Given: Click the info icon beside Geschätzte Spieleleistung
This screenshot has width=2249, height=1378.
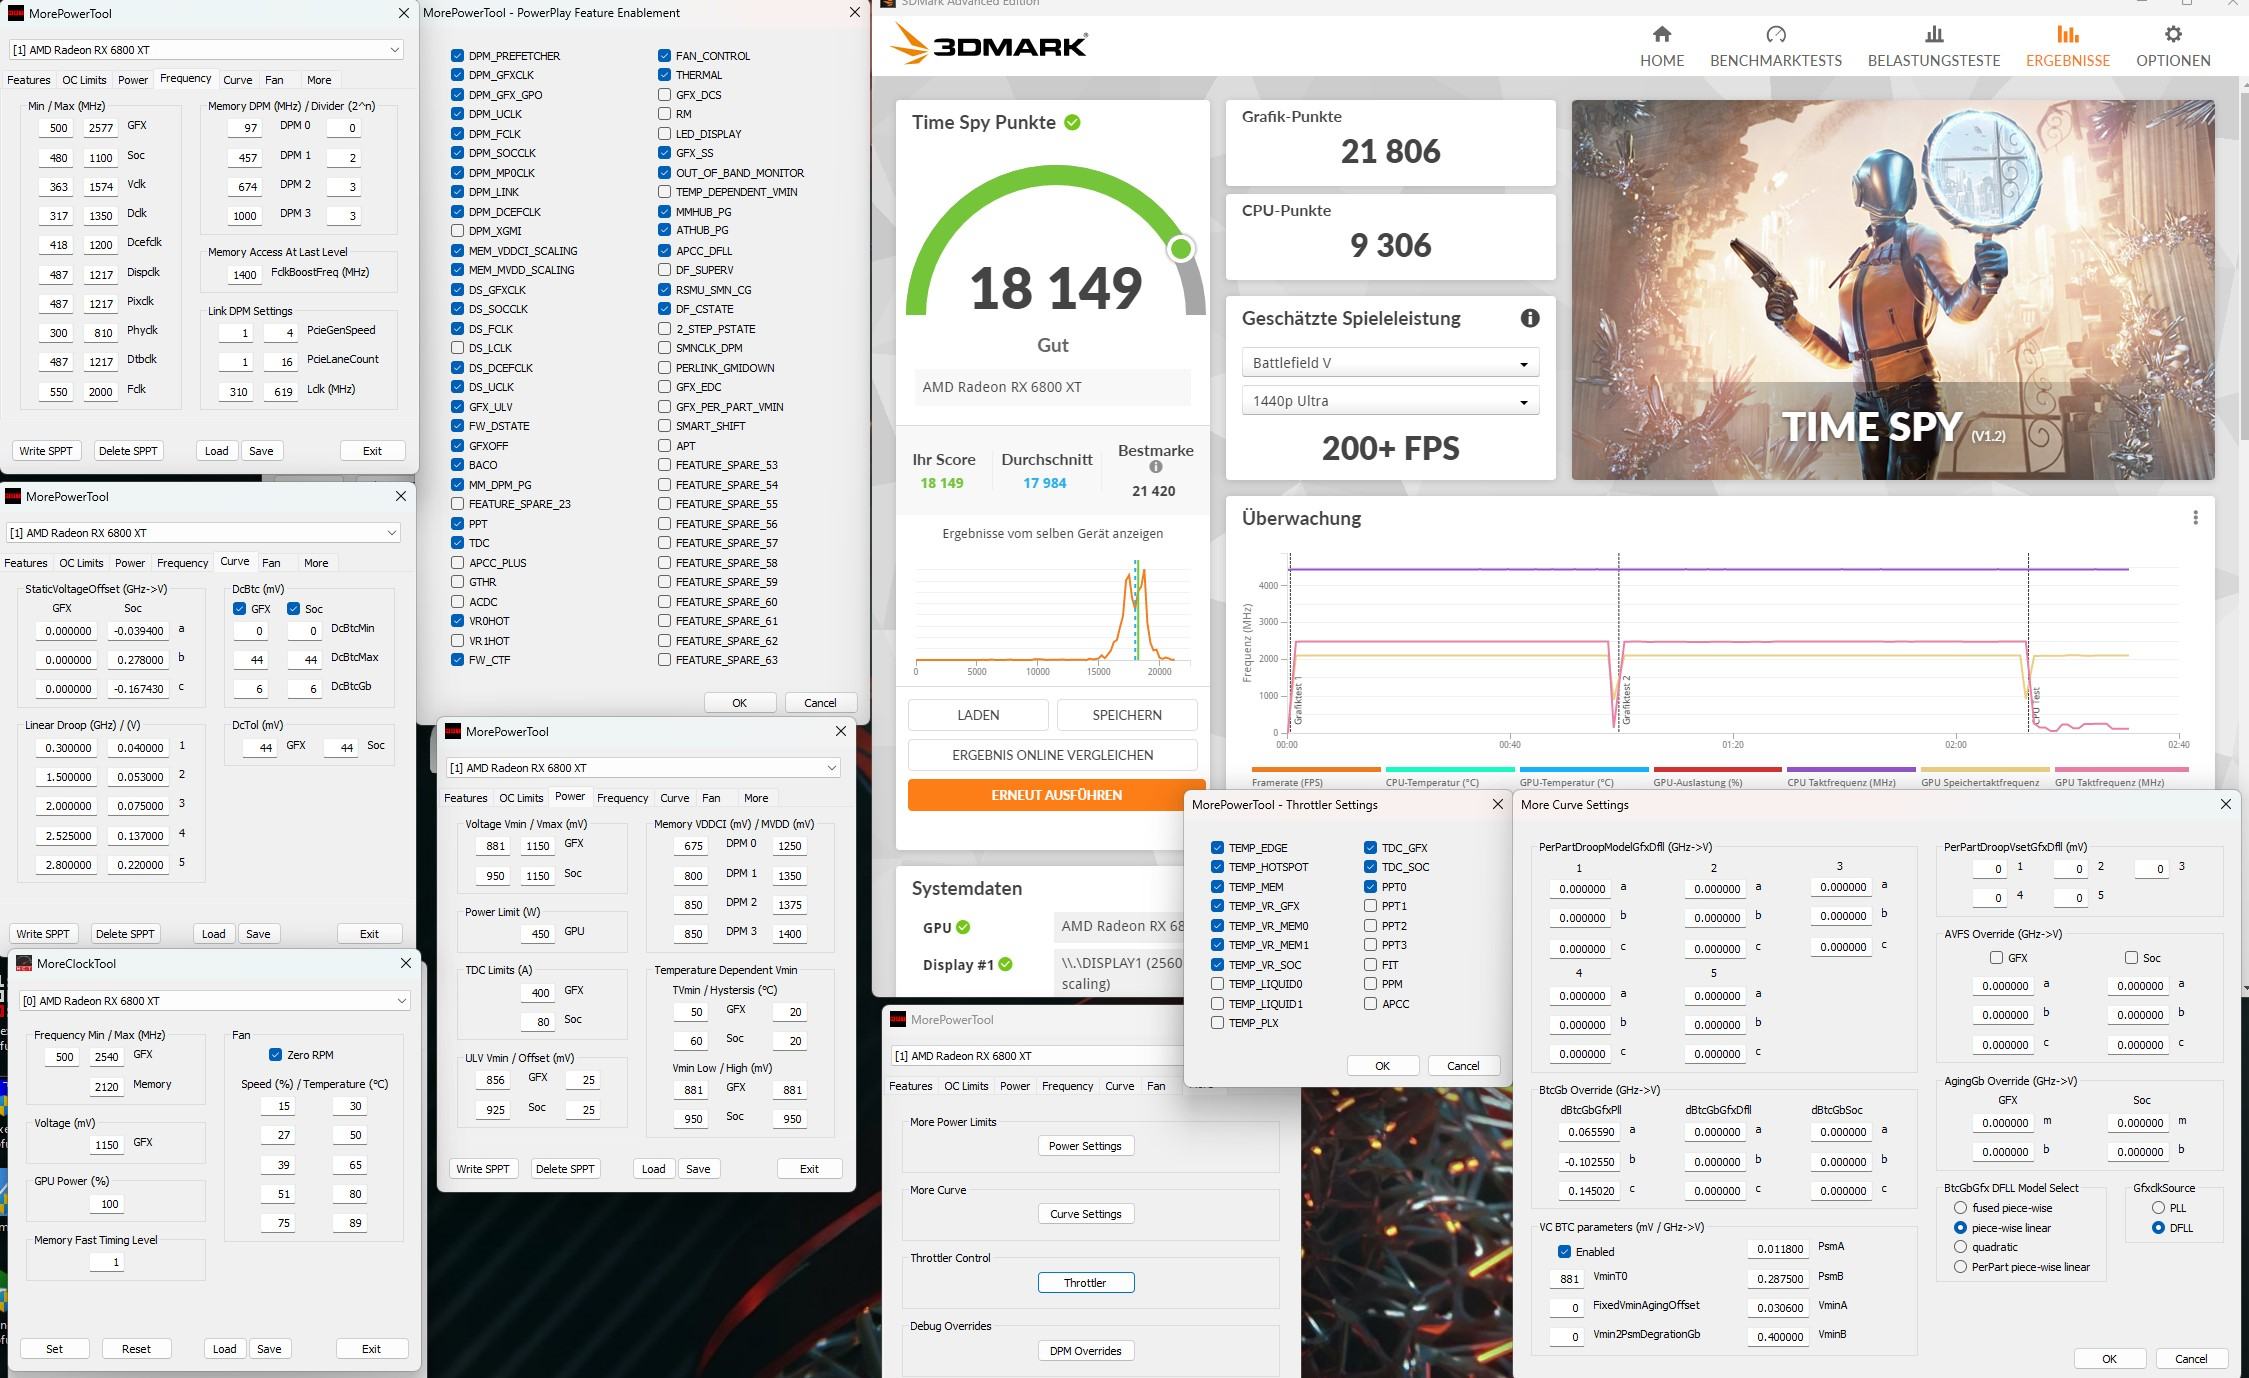Looking at the screenshot, I should [1530, 318].
